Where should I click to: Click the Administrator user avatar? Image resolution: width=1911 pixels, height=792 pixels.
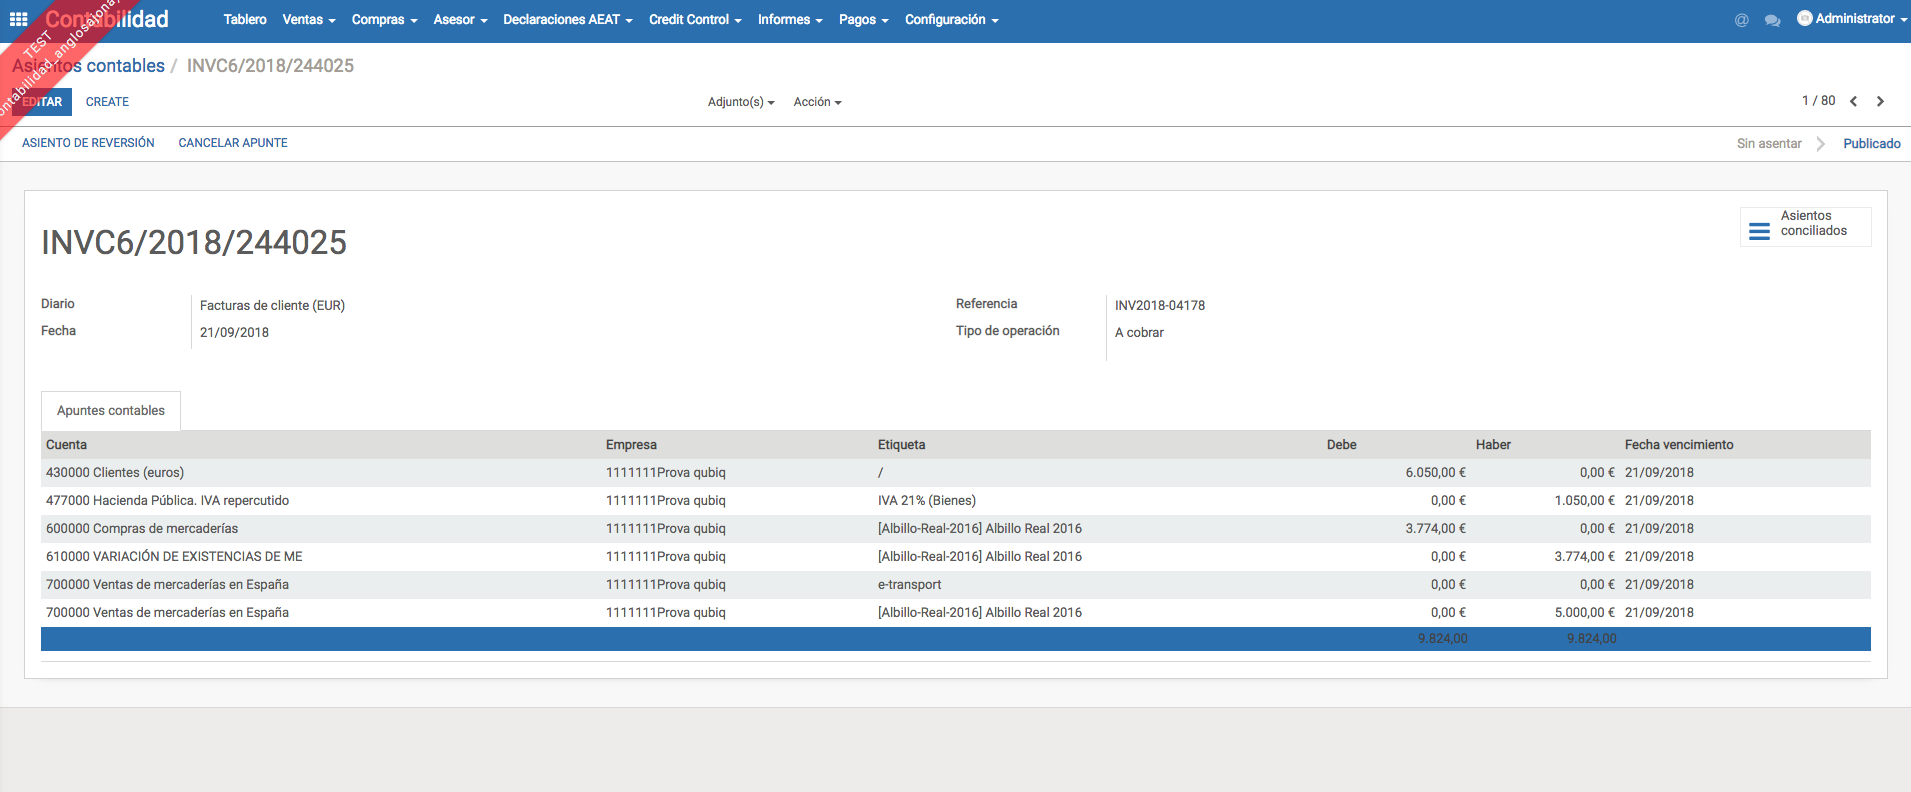coord(1804,18)
